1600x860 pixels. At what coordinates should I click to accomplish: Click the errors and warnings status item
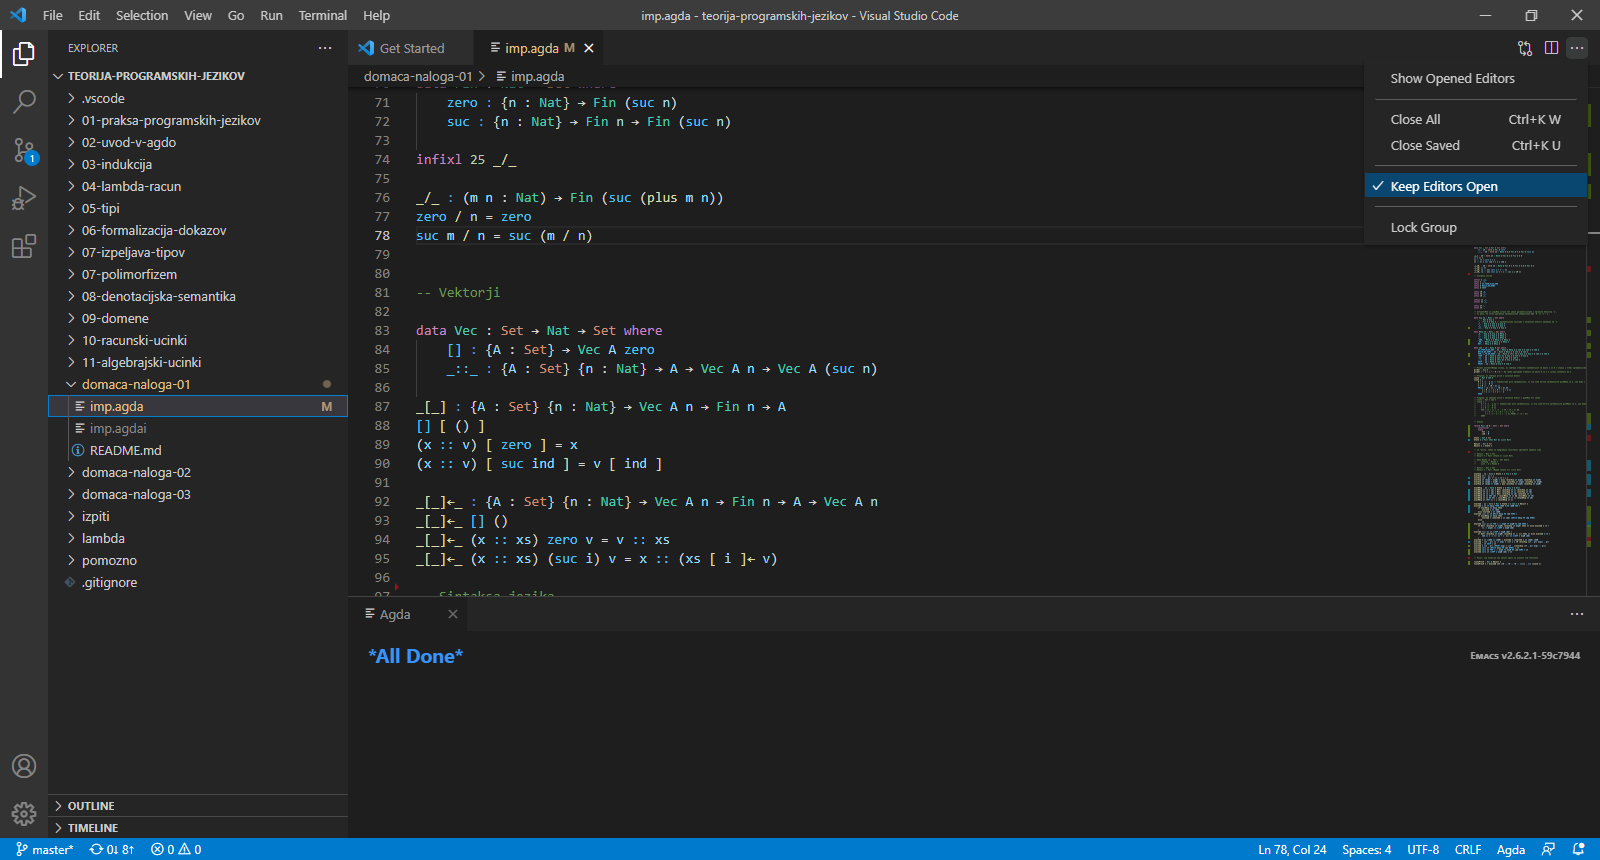click(x=176, y=849)
